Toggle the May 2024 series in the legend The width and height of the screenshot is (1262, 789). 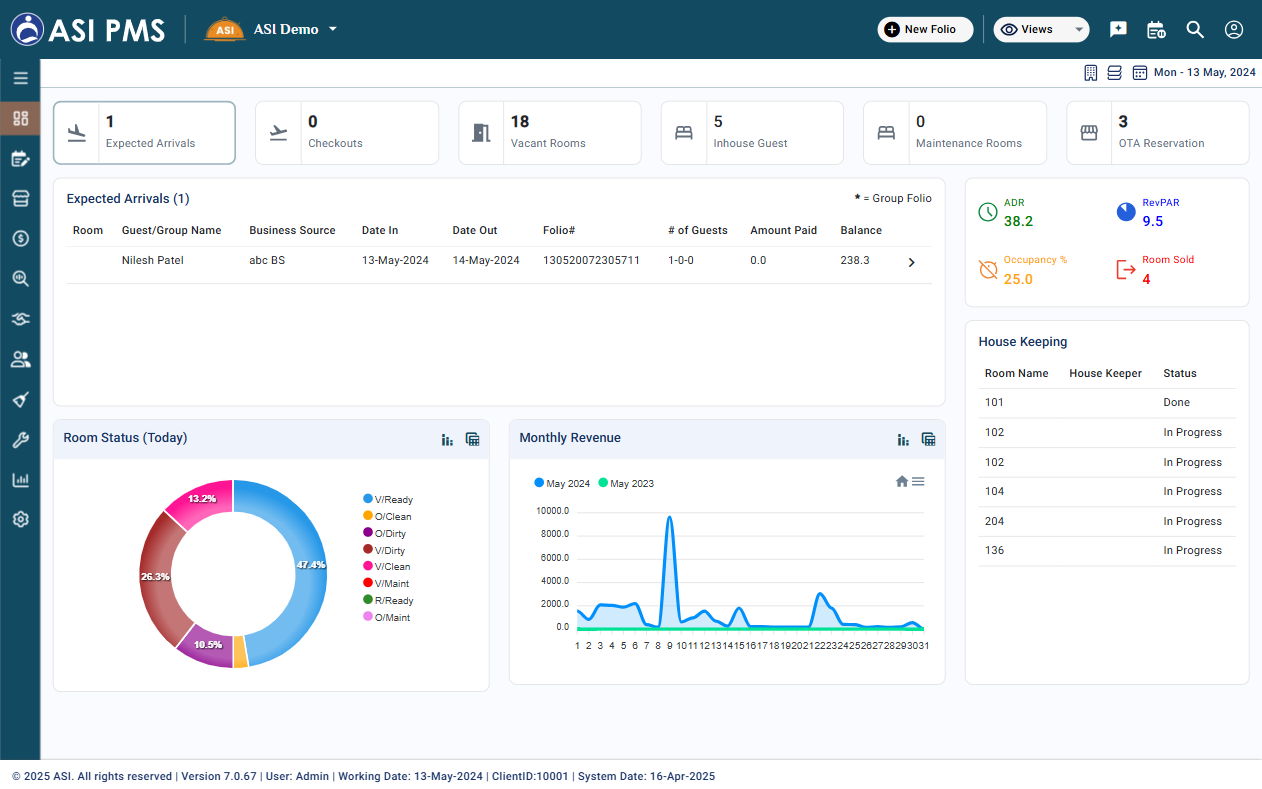point(562,483)
